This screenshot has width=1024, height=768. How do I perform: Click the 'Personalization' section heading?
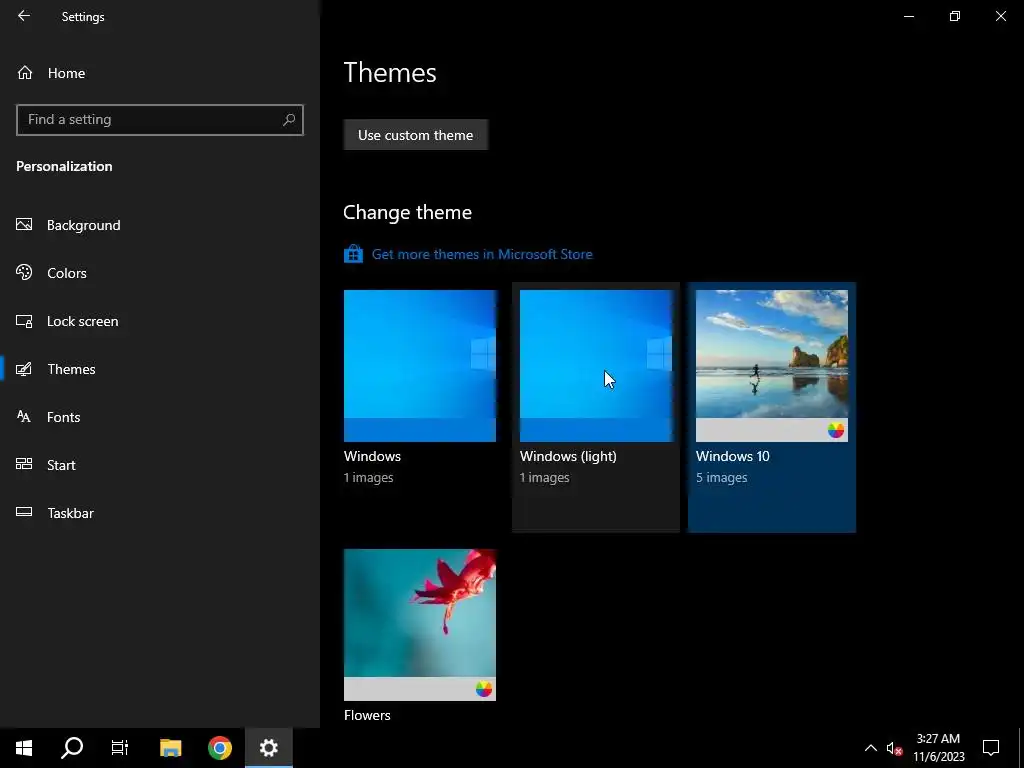tap(64, 166)
